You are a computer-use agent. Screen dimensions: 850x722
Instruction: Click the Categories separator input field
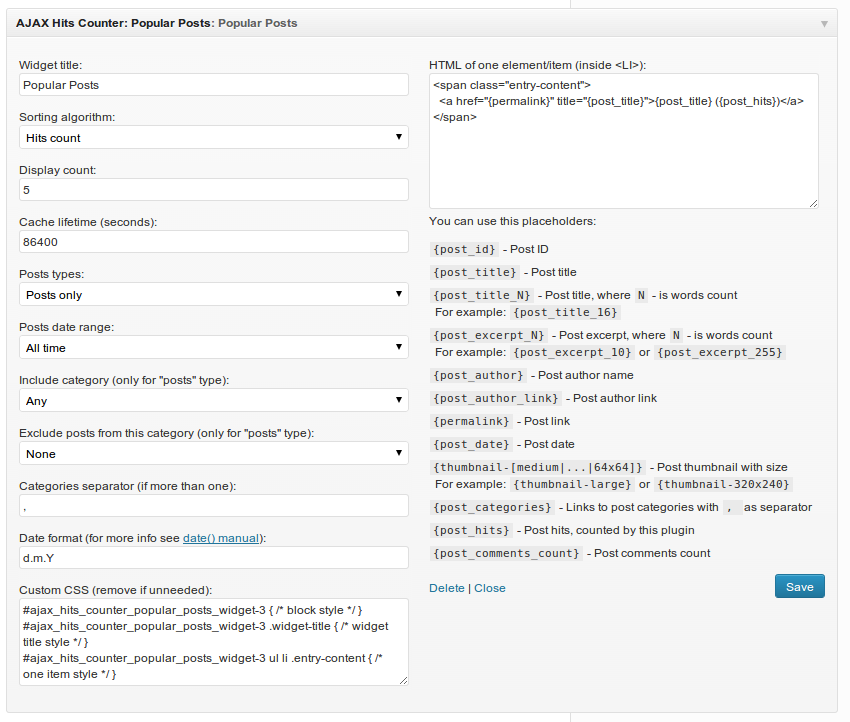[214, 506]
